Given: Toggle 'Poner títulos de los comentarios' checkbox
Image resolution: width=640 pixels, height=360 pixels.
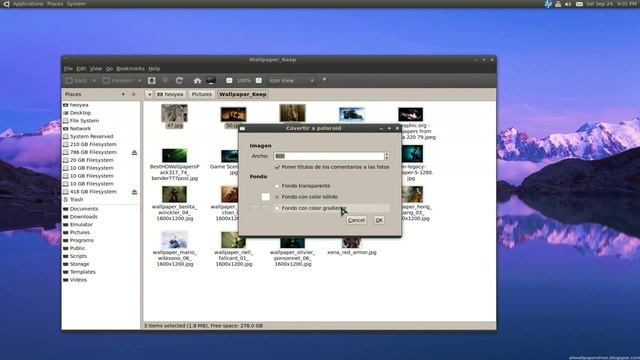Looking at the screenshot, I should [x=277, y=167].
